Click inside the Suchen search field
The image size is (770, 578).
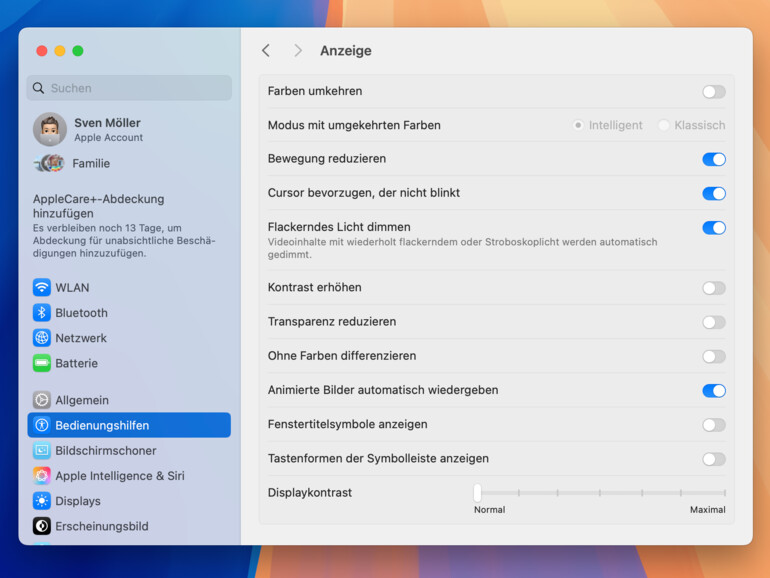coord(129,88)
